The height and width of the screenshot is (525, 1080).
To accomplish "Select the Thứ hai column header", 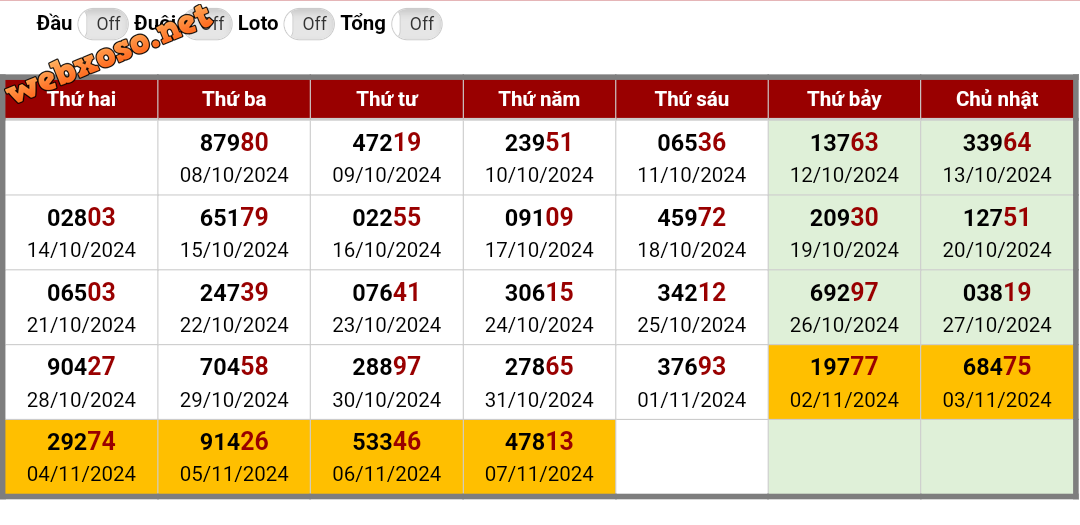I will 81,99.
